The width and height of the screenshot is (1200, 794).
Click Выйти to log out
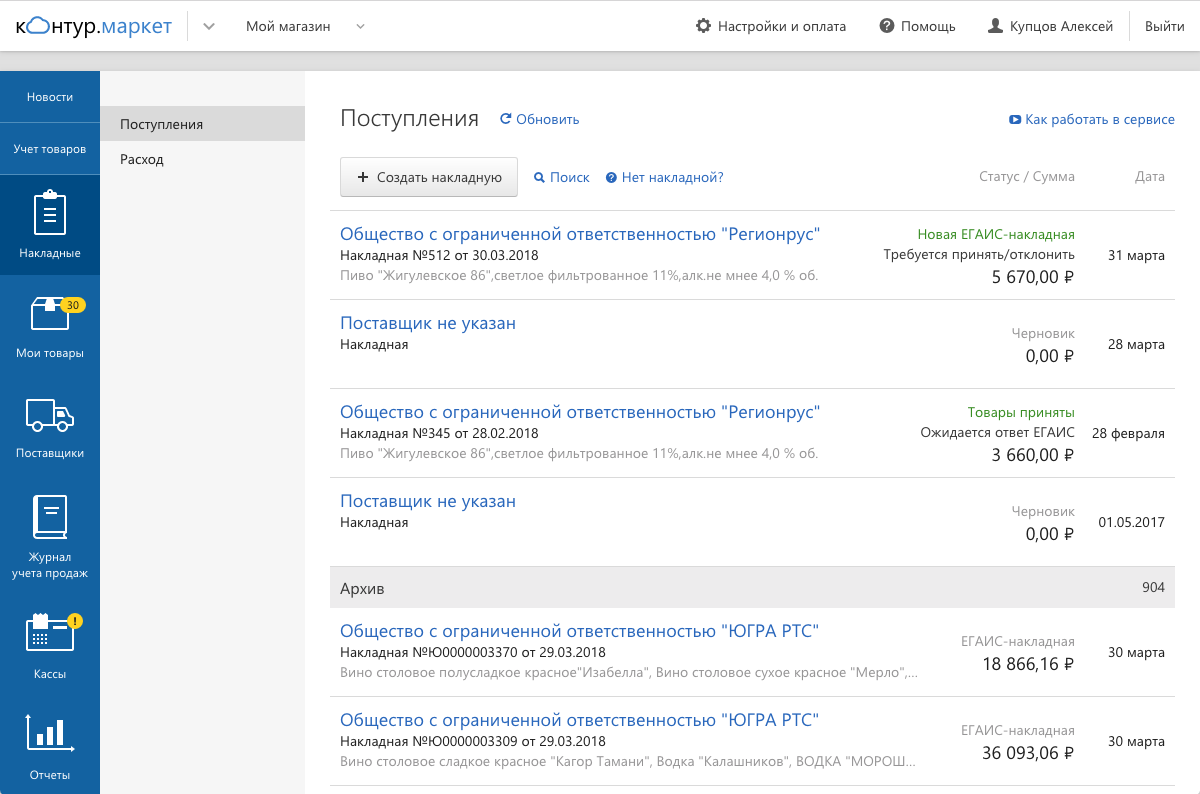(1165, 27)
